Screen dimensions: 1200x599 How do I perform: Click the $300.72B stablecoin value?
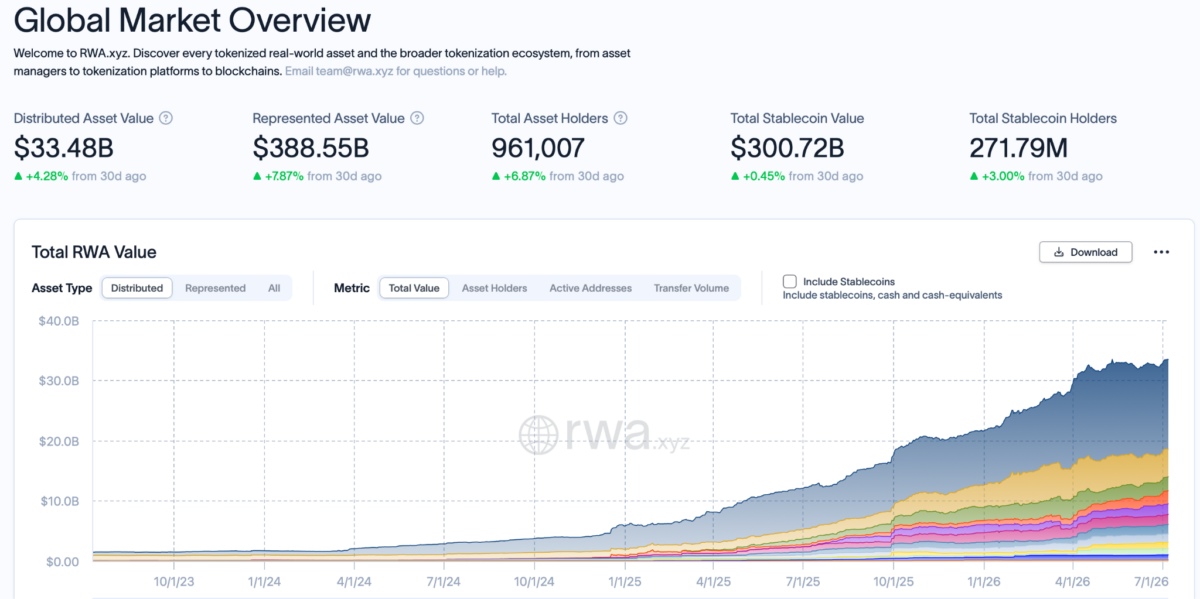[788, 148]
